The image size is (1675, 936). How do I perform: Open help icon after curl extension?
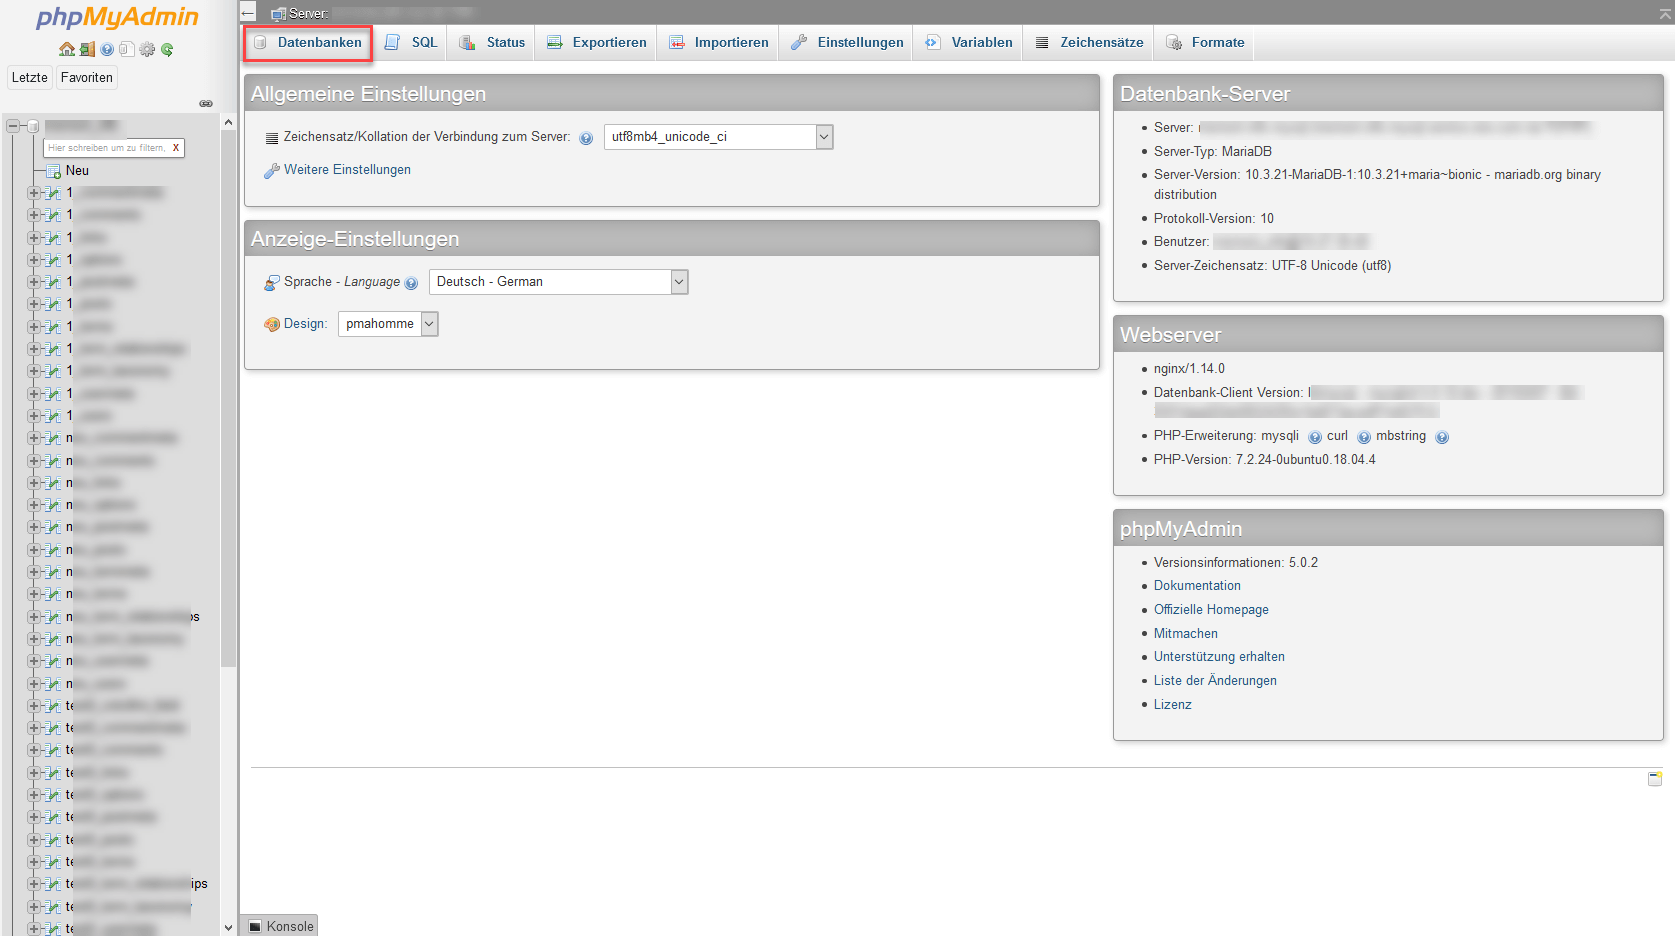pyautogui.click(x=1364, y=437)
